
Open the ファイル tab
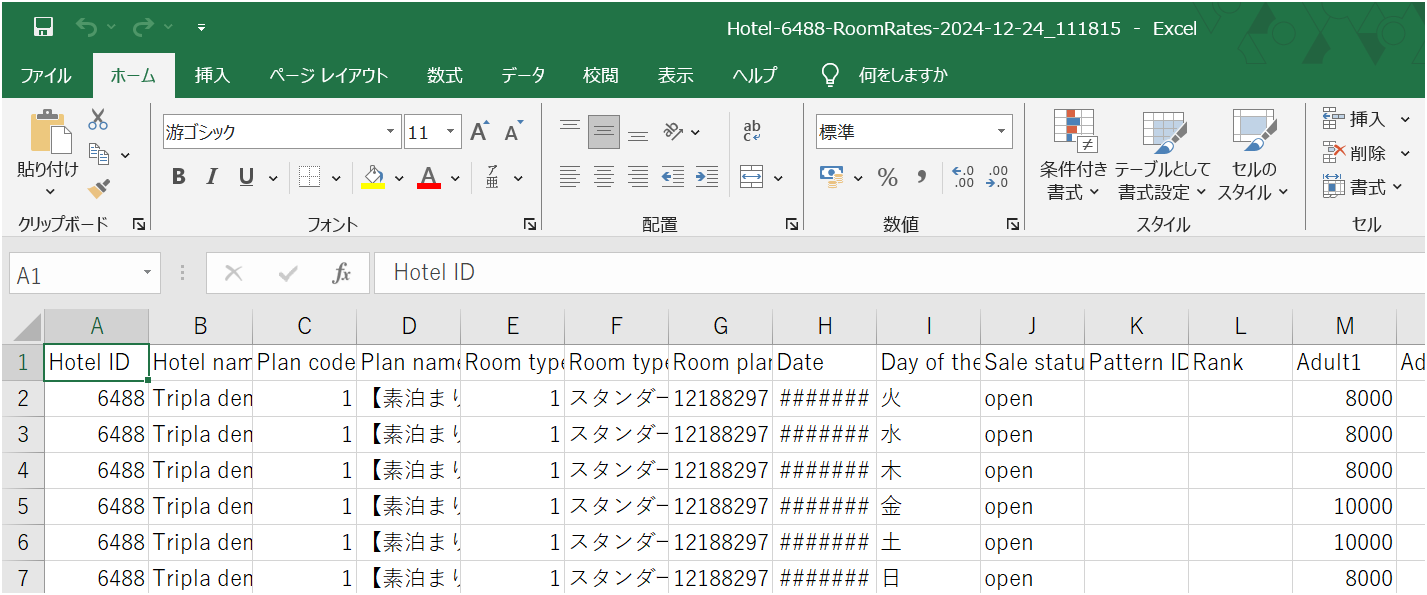tap(46, 76)
